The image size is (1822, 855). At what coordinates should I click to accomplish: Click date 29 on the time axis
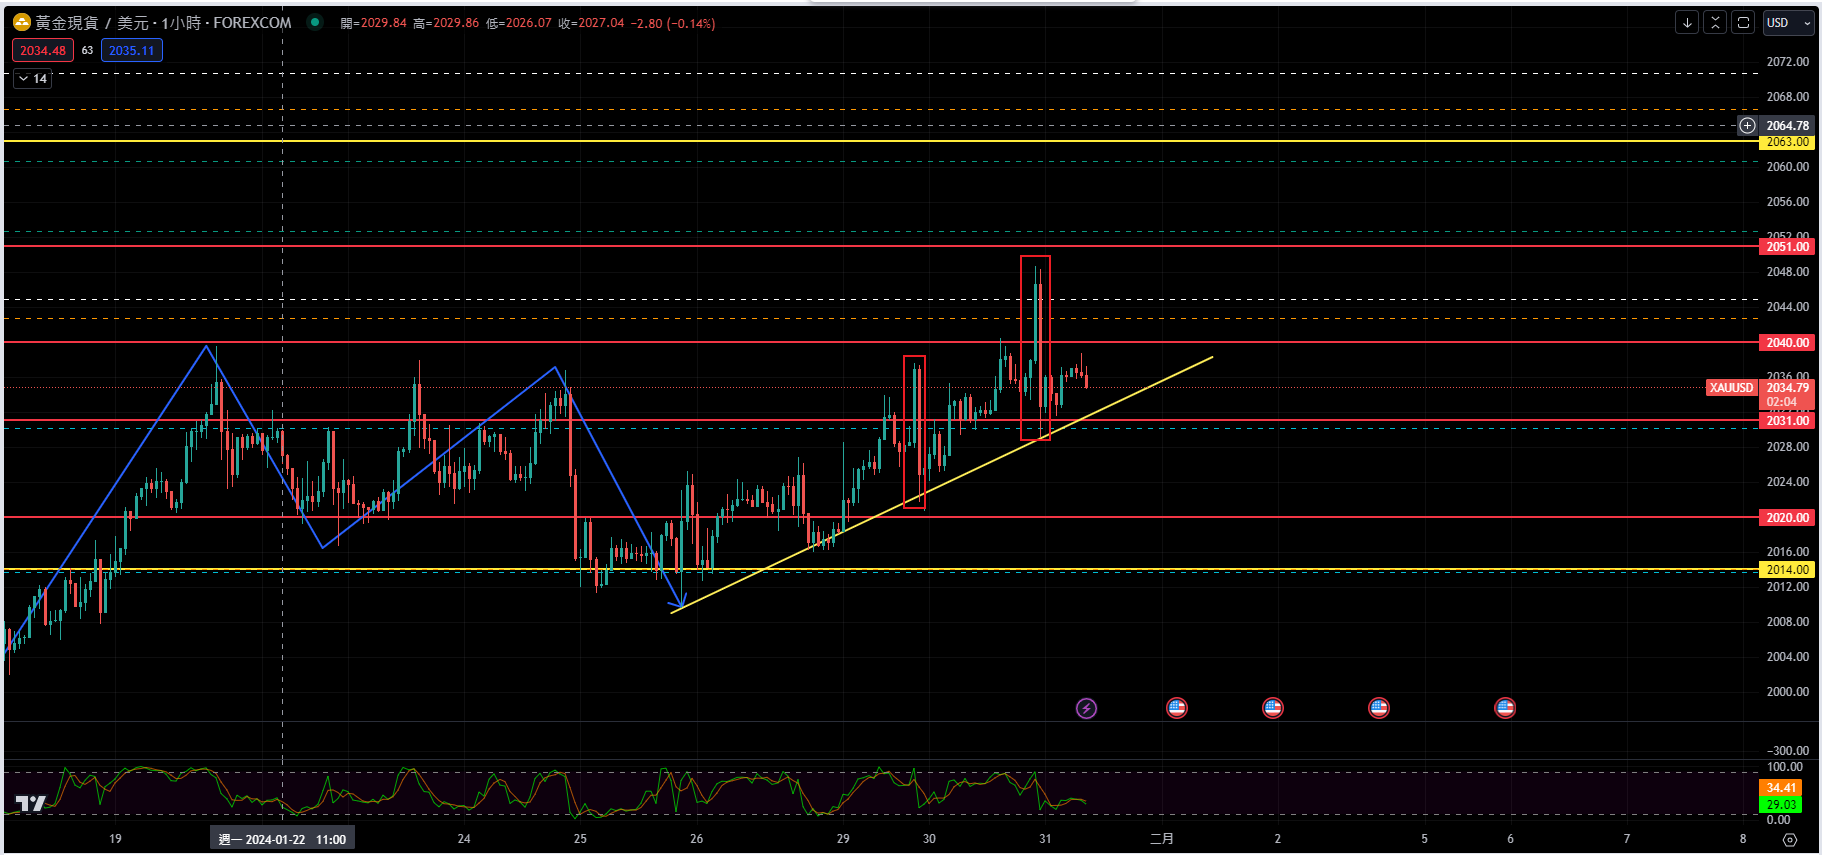tap(843, 839)
